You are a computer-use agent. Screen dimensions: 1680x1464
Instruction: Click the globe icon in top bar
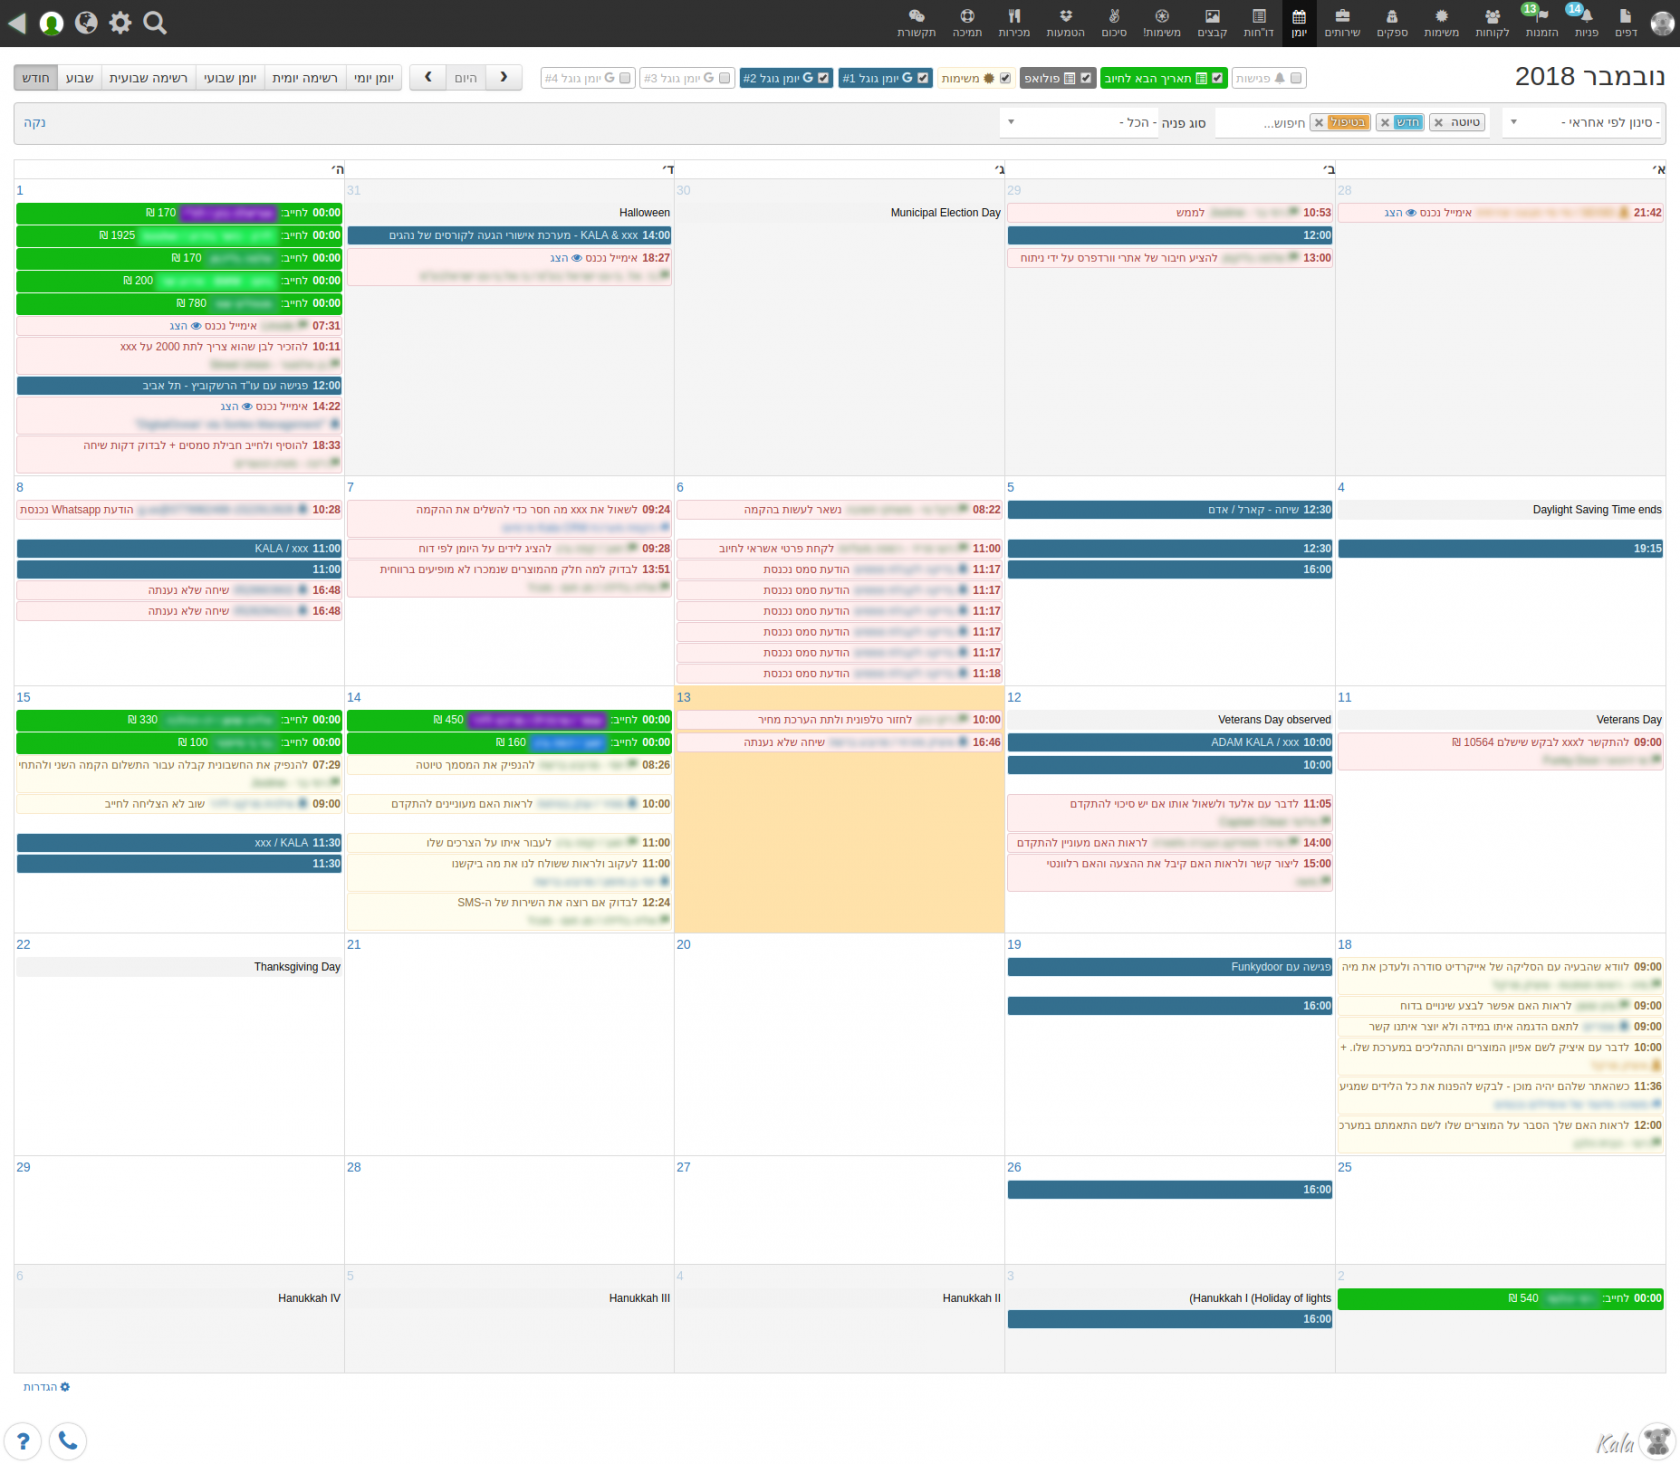[x=86, y=23]
